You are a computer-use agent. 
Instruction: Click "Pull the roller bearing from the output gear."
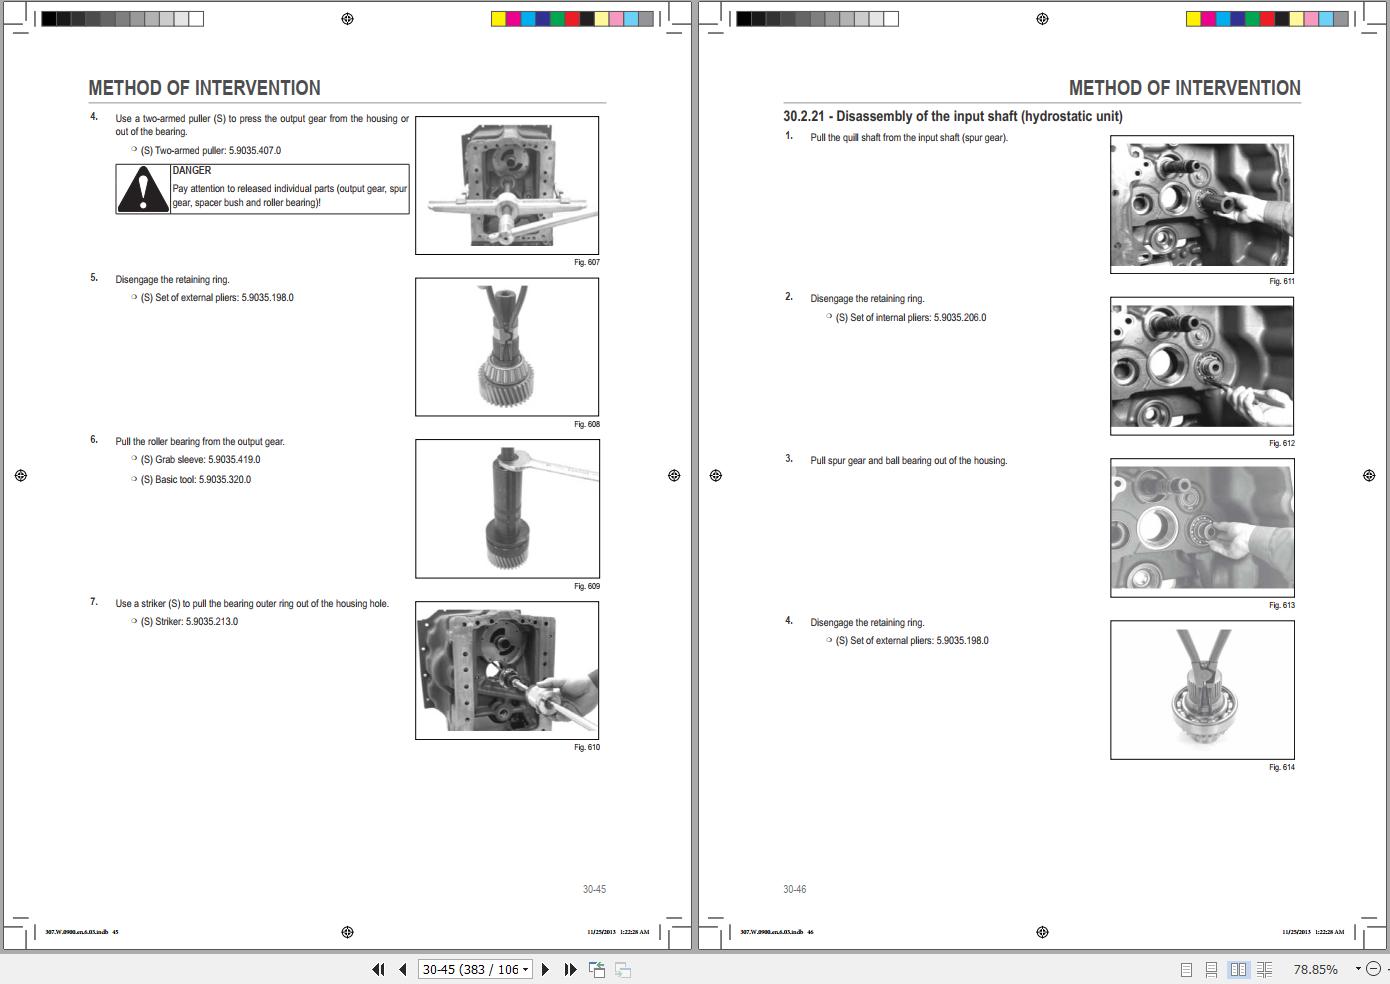pos(200,442)
